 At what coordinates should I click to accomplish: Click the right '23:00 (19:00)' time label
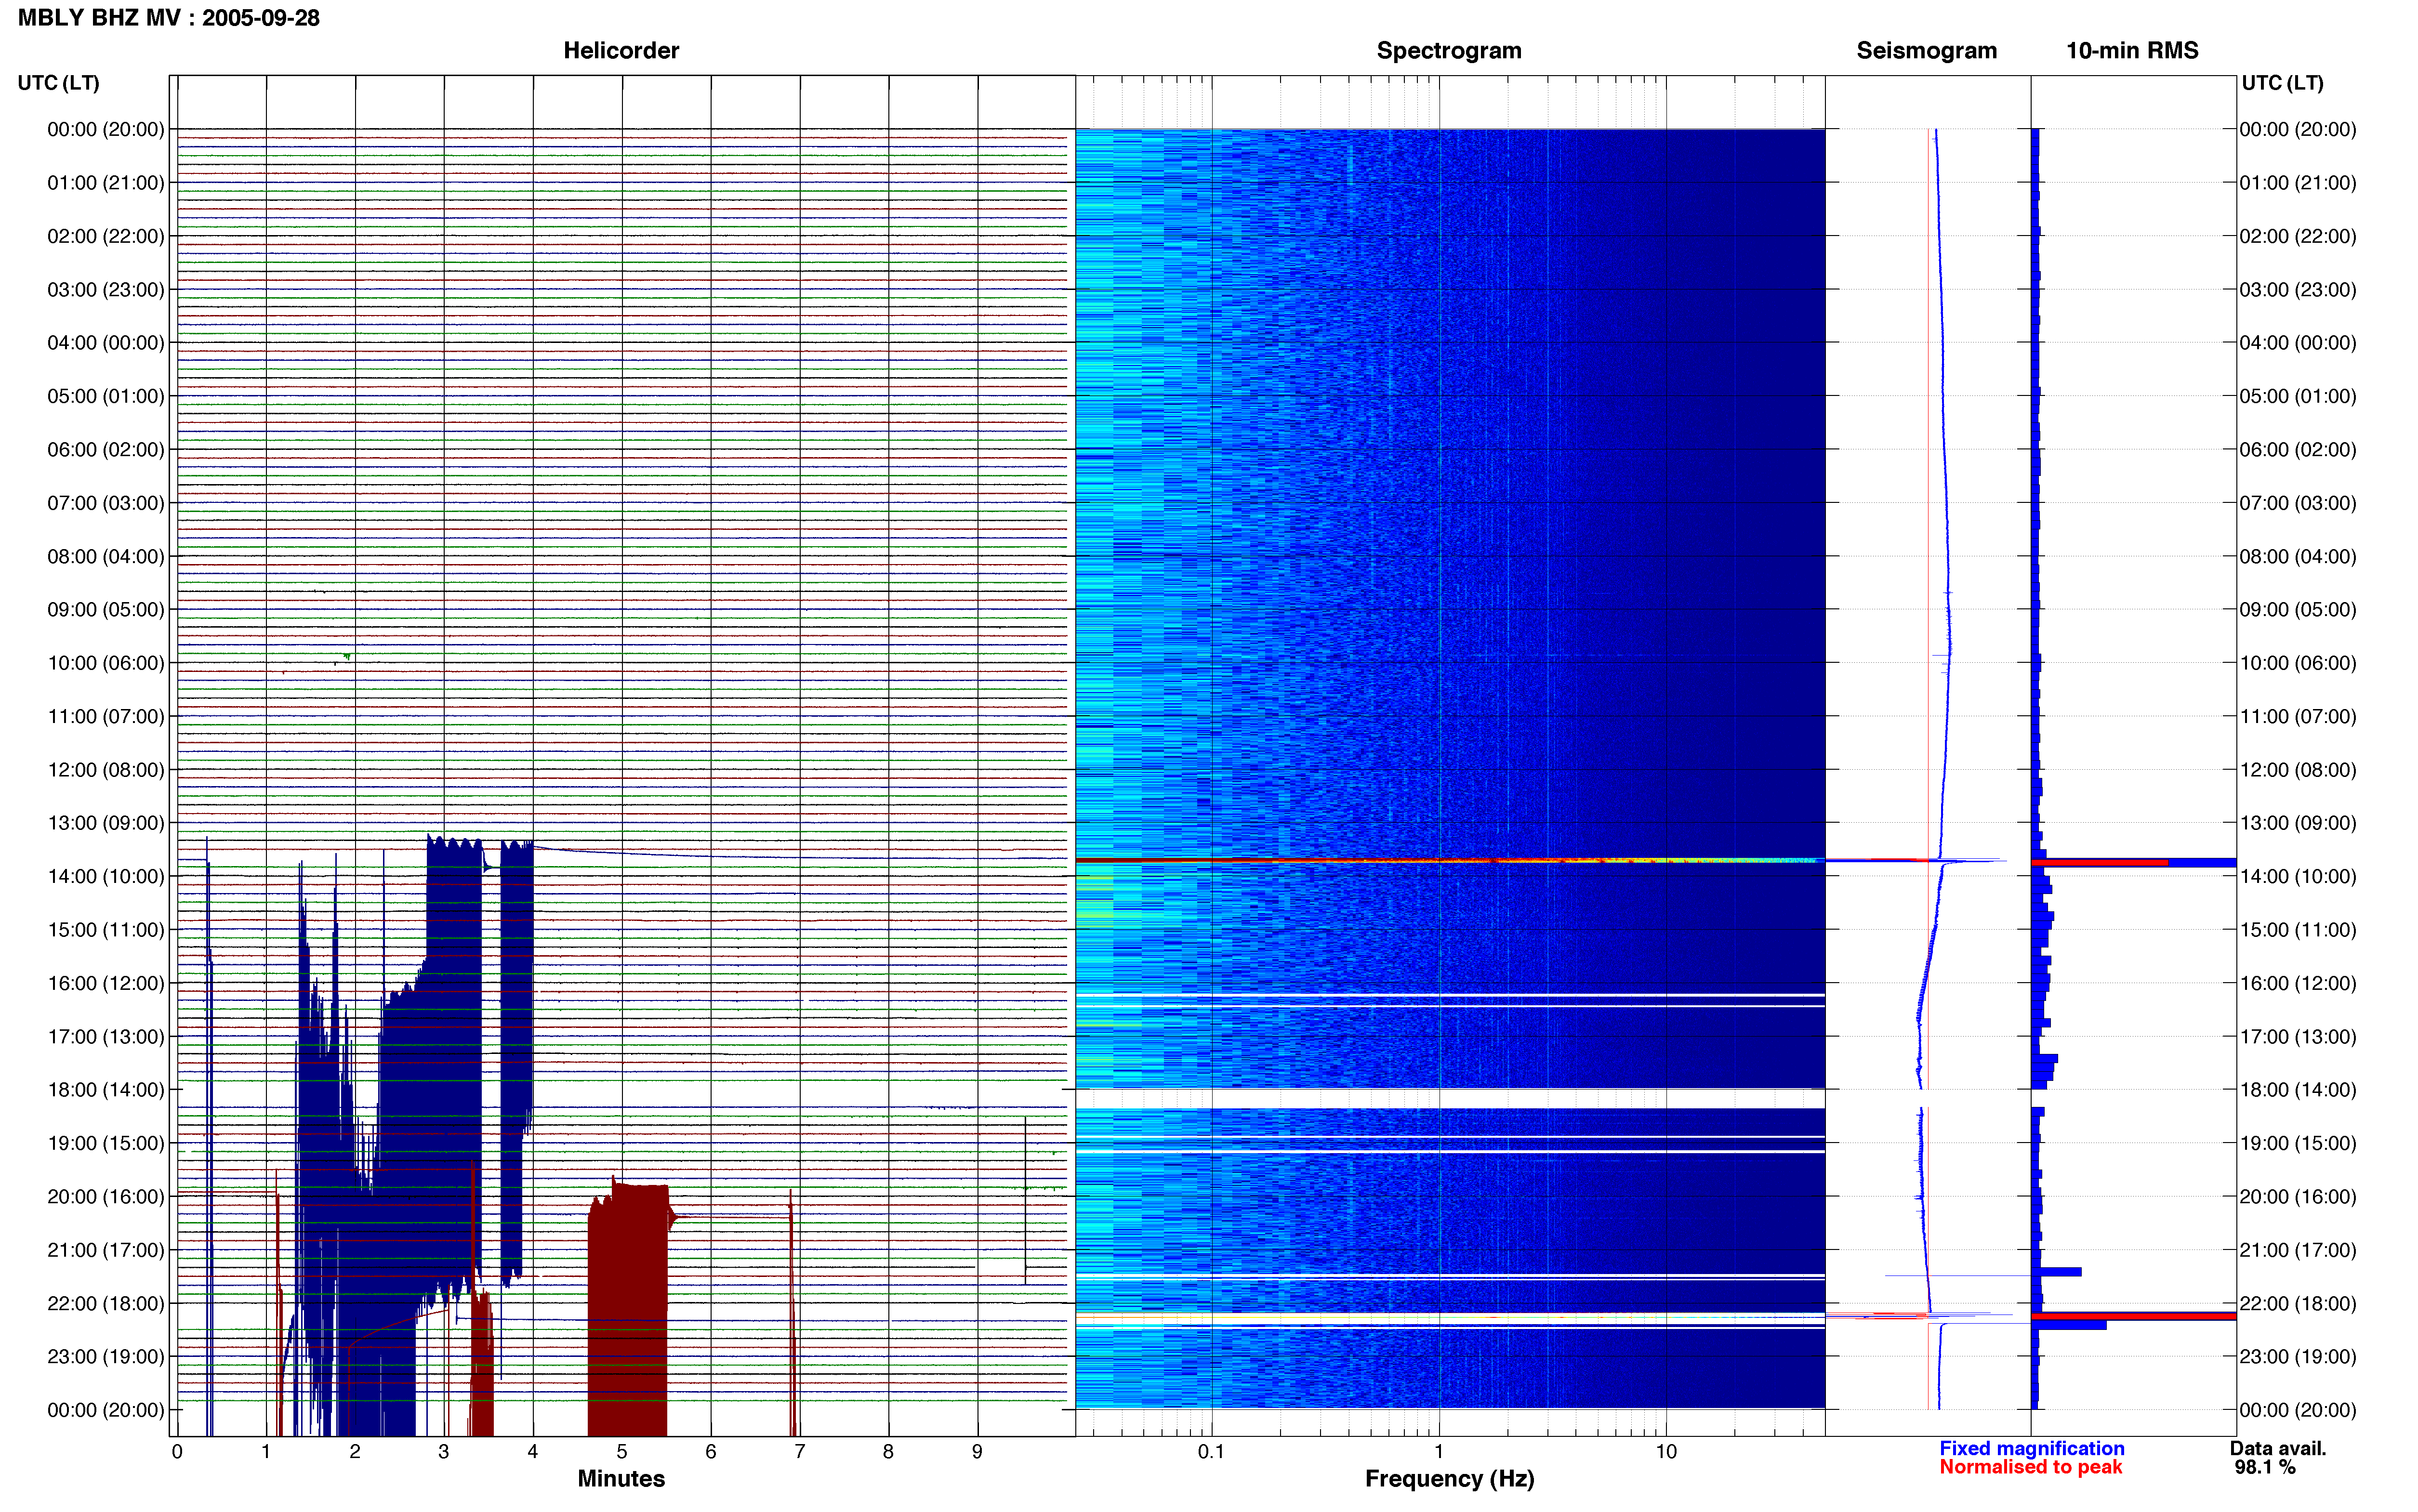pyautogui.click(x=2298, y=1356)
